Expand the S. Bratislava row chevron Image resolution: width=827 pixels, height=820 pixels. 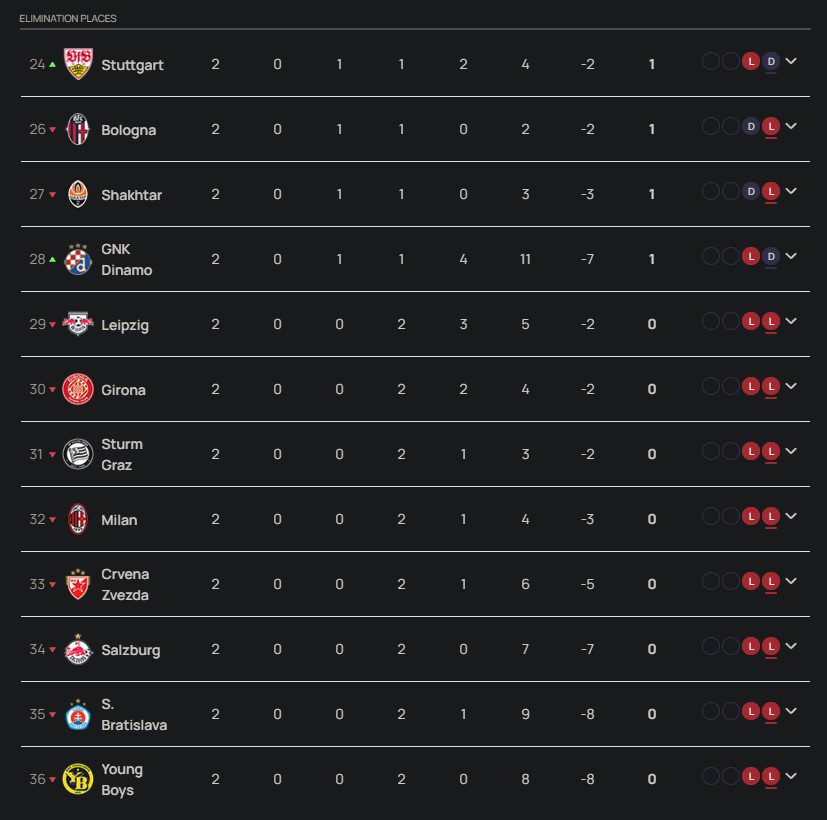[791, 712]
